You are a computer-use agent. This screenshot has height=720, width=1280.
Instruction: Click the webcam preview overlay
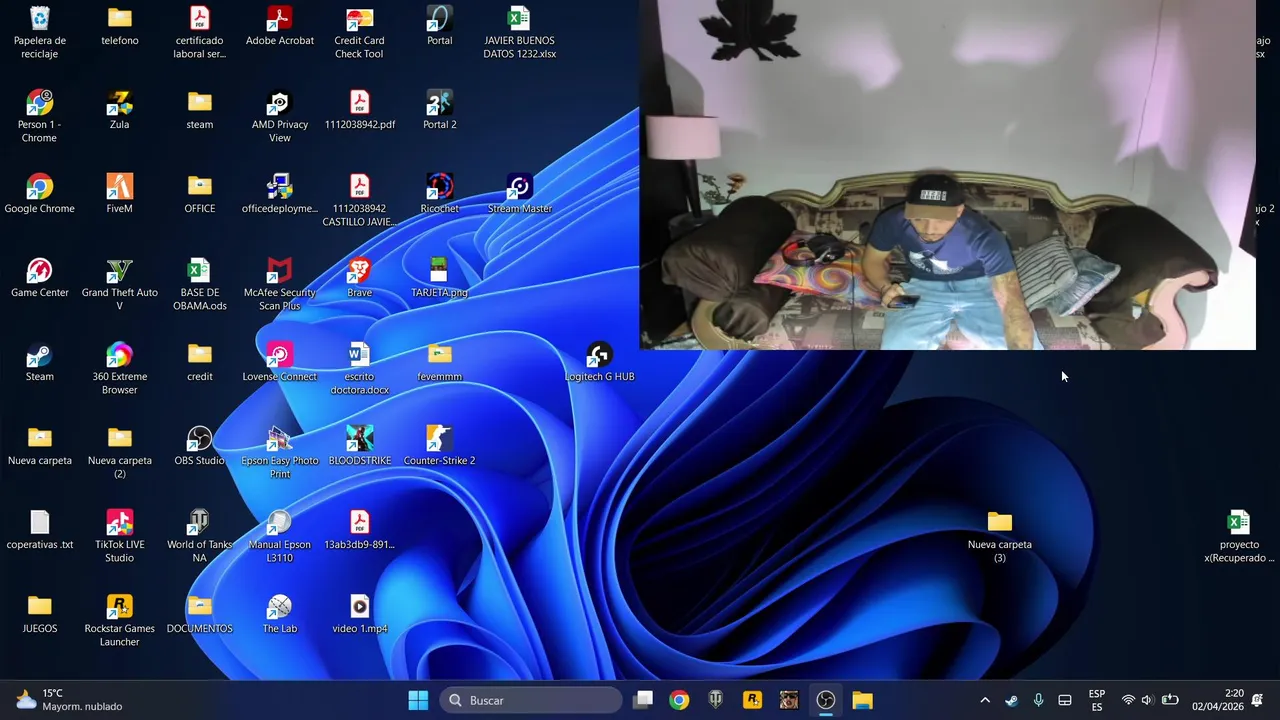click(x=947, y=175)
